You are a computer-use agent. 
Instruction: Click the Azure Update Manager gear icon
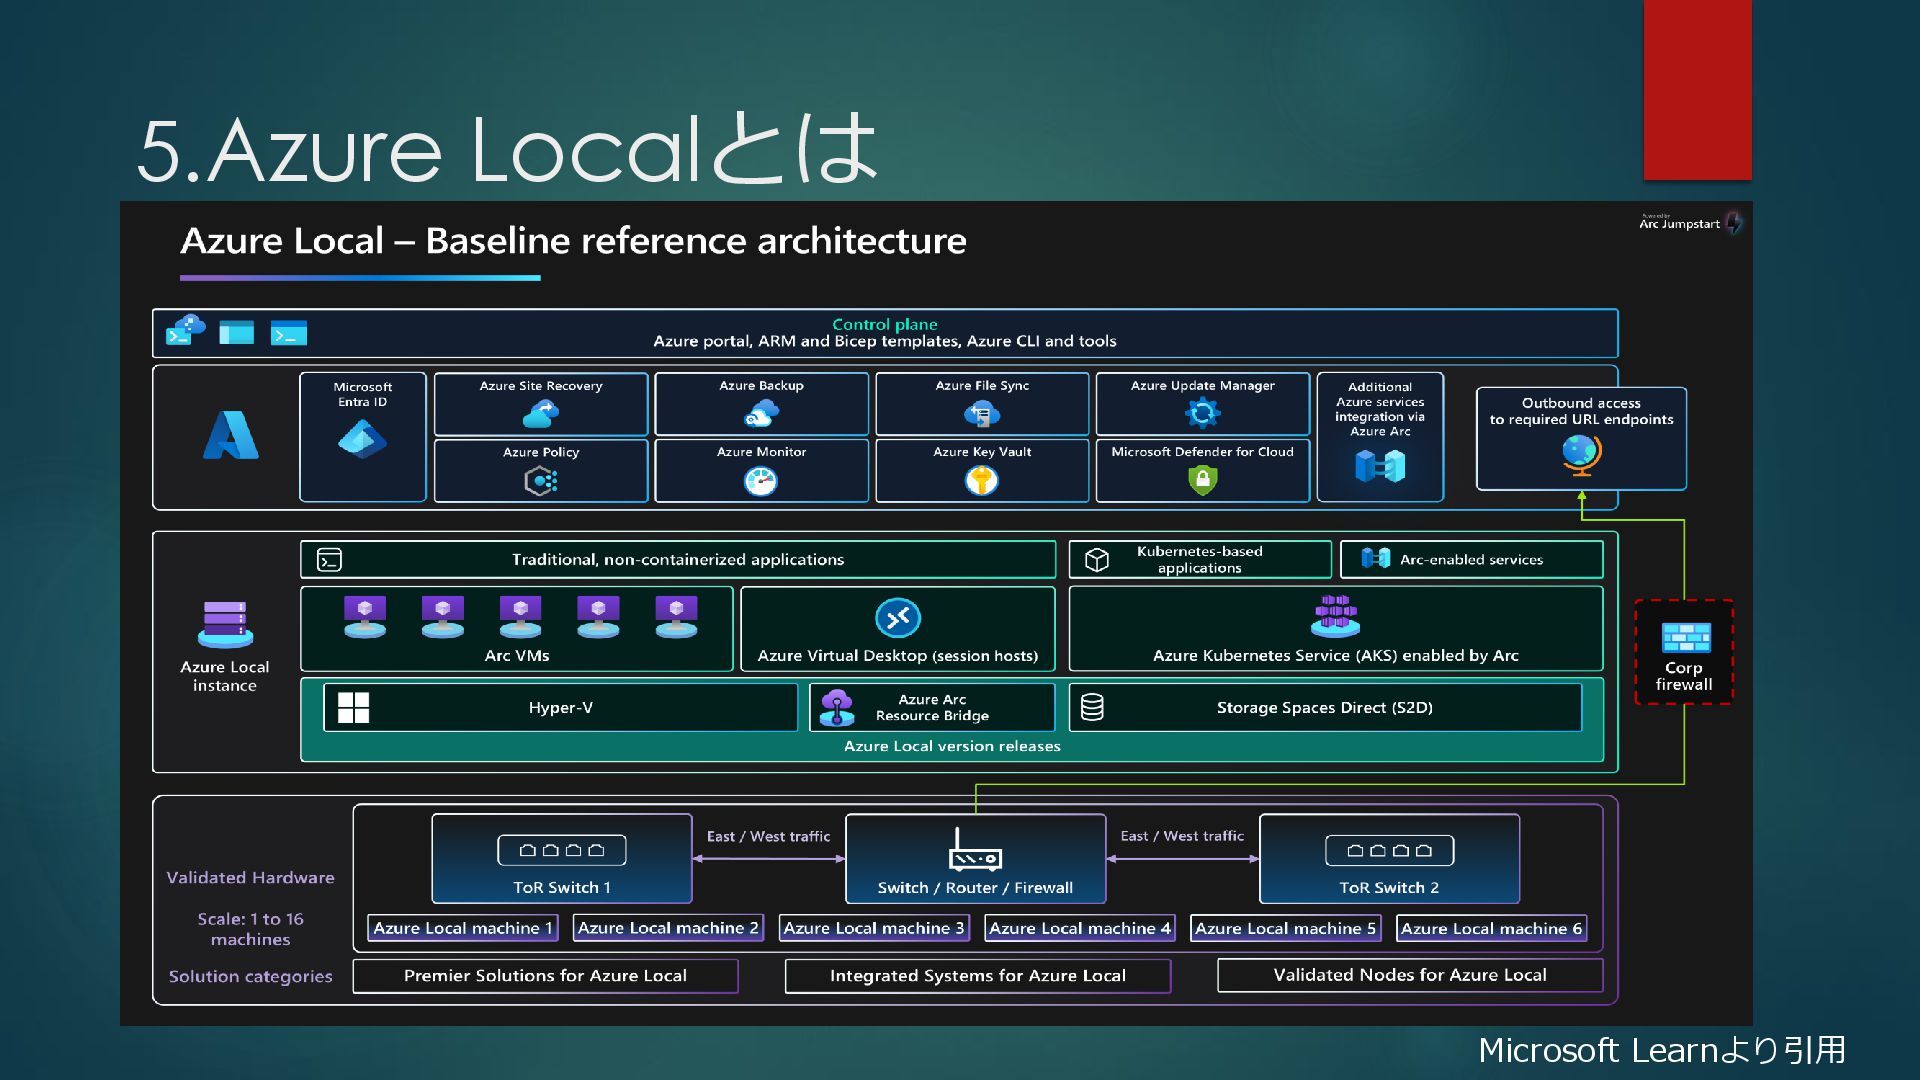tap(1202, 413)
